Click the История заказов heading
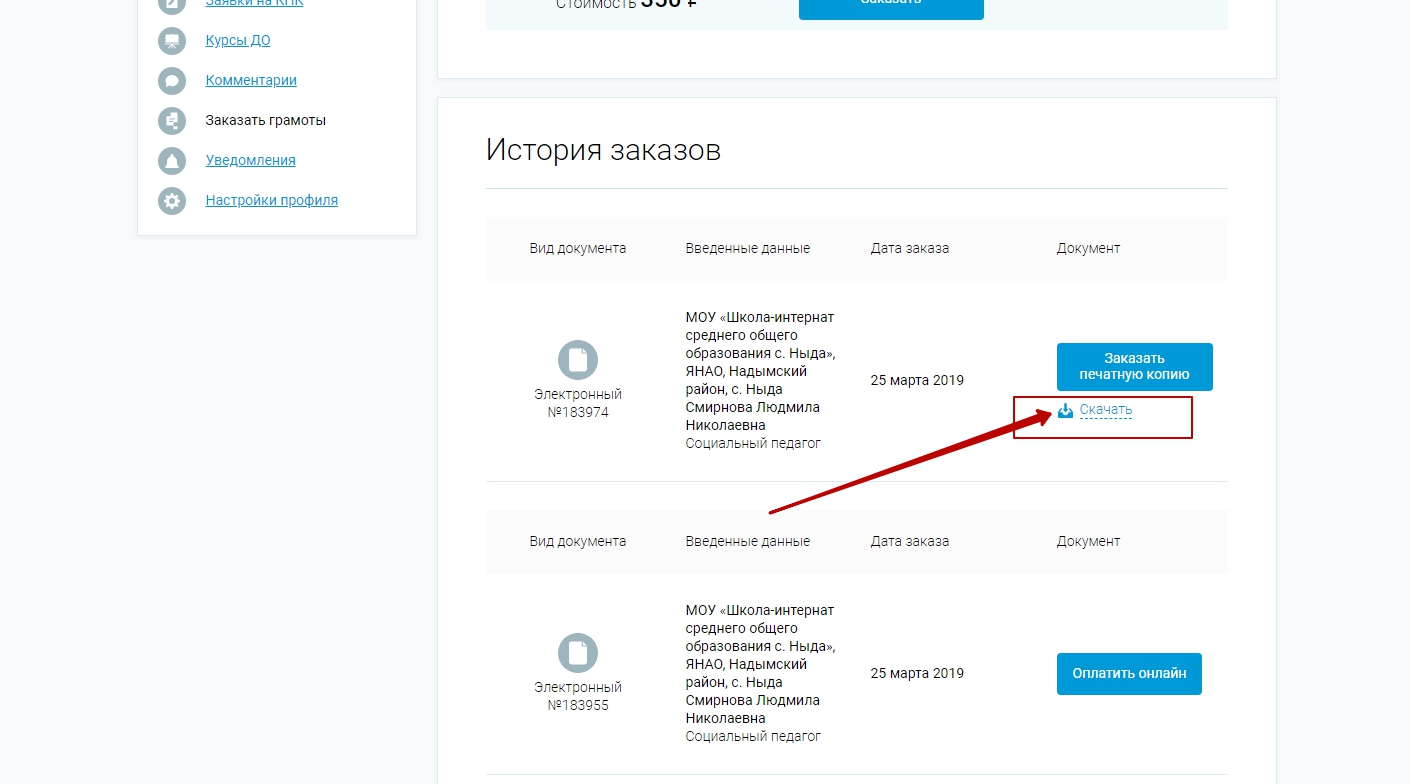The height and width of the screenshot is (784, 1410). point(603,150)
